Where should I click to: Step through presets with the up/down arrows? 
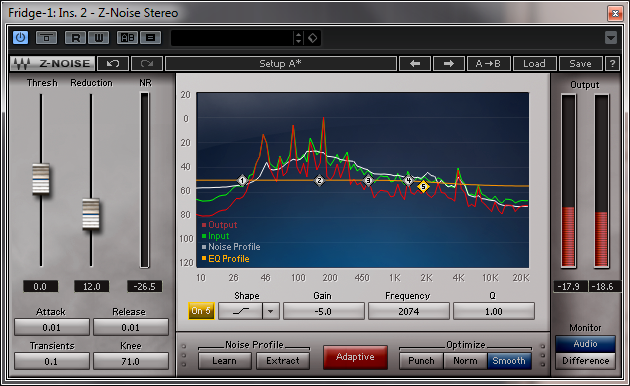298,38
